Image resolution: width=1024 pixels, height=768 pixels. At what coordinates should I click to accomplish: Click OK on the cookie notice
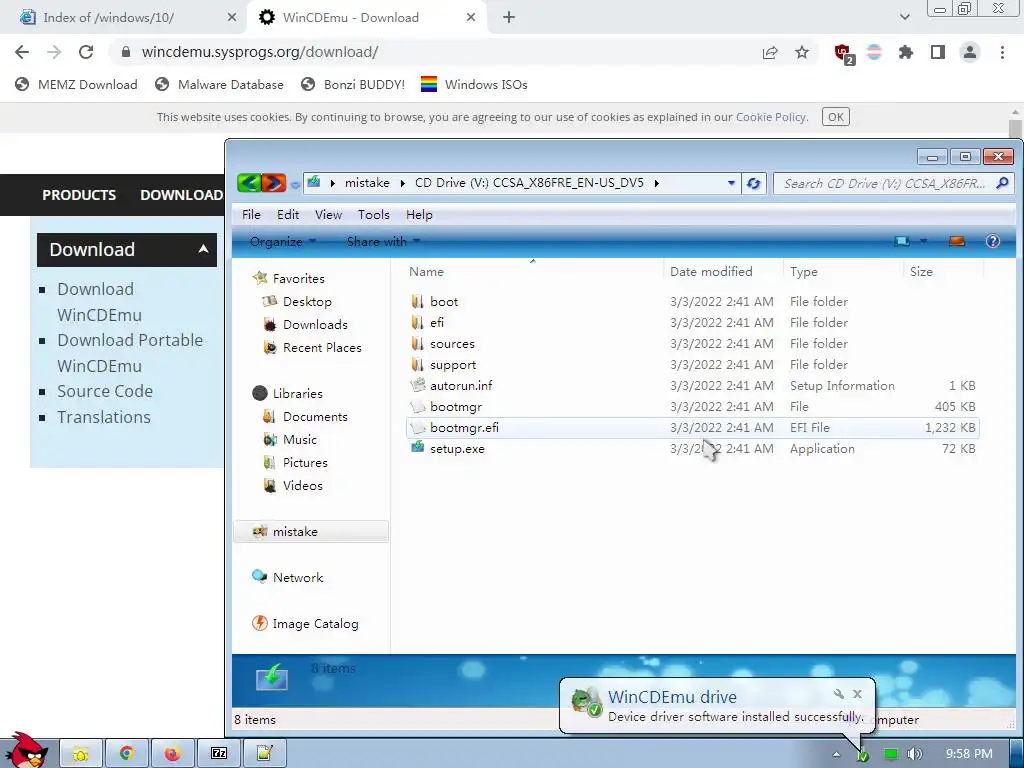(835, 117)
